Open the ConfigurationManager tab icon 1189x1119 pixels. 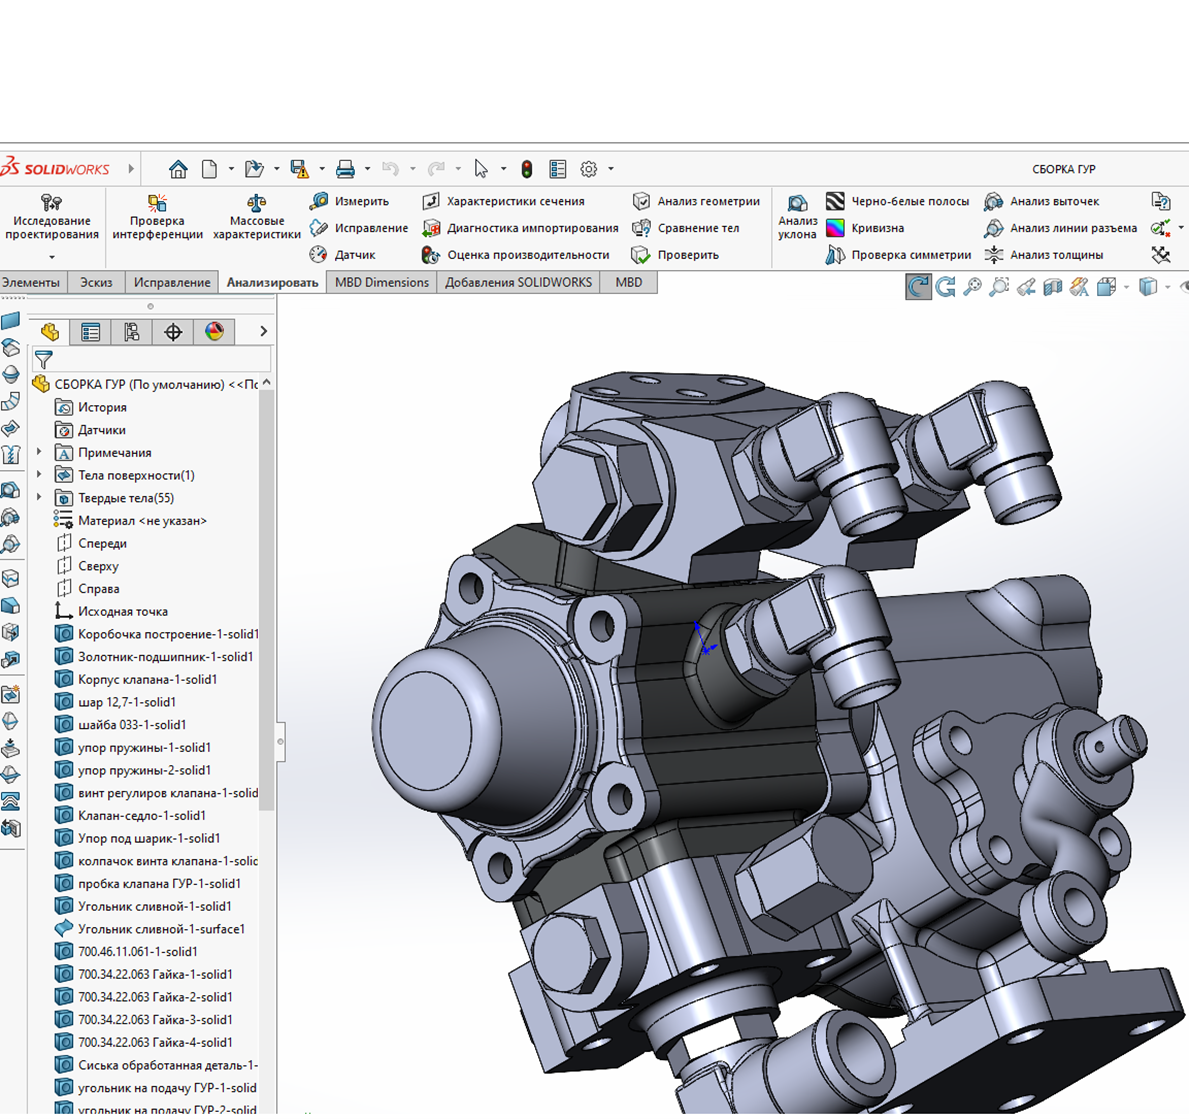[x=132, y=332]
